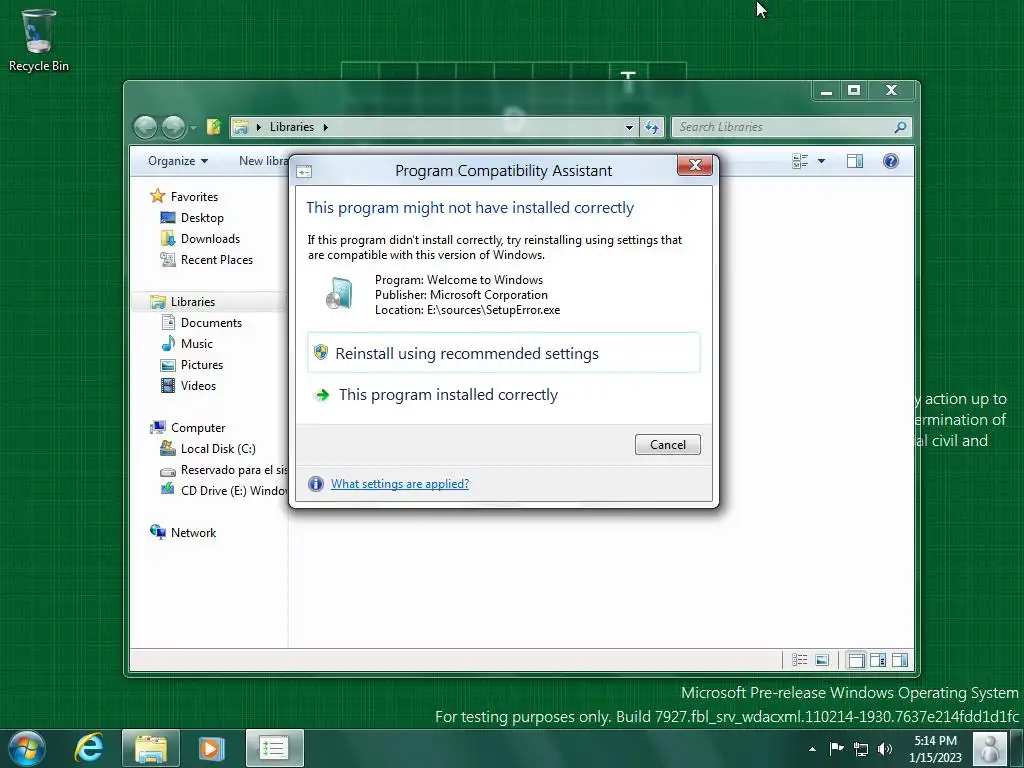Image resolution: width=1024 pixels, height=768 pixels.
Task: Click the Welcome to Windows program icon
Action: [x=339, y=293]
